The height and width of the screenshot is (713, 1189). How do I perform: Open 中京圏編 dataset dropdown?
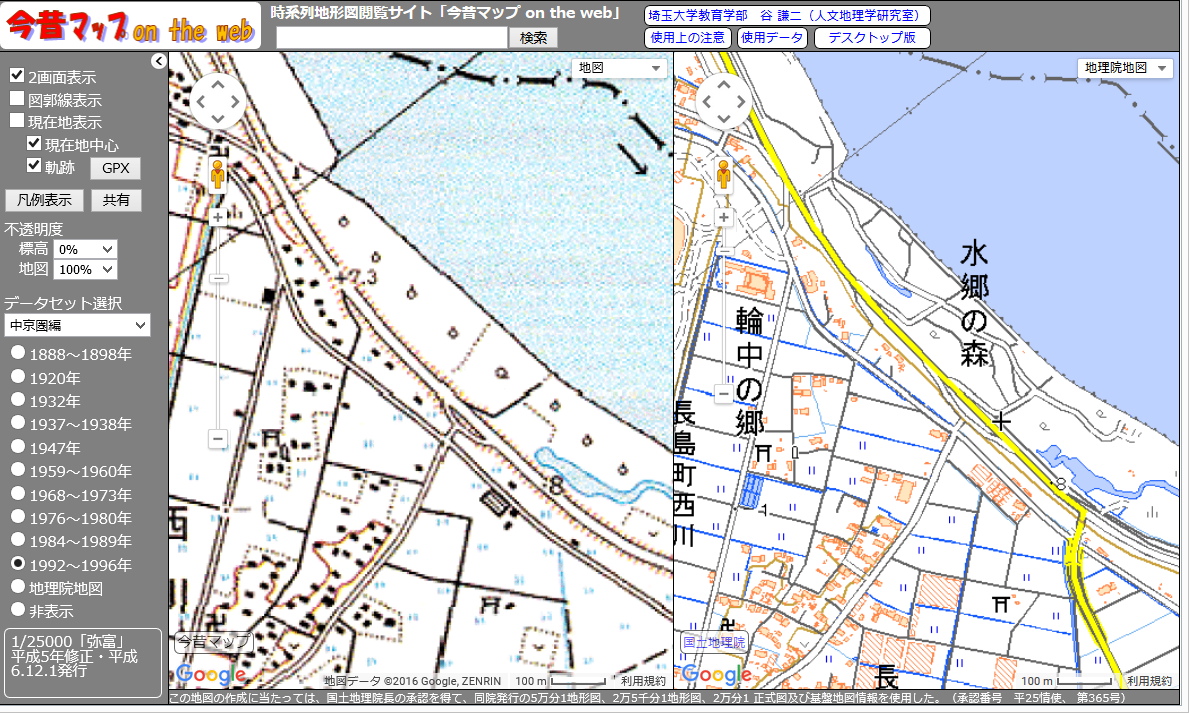[77, 325]
